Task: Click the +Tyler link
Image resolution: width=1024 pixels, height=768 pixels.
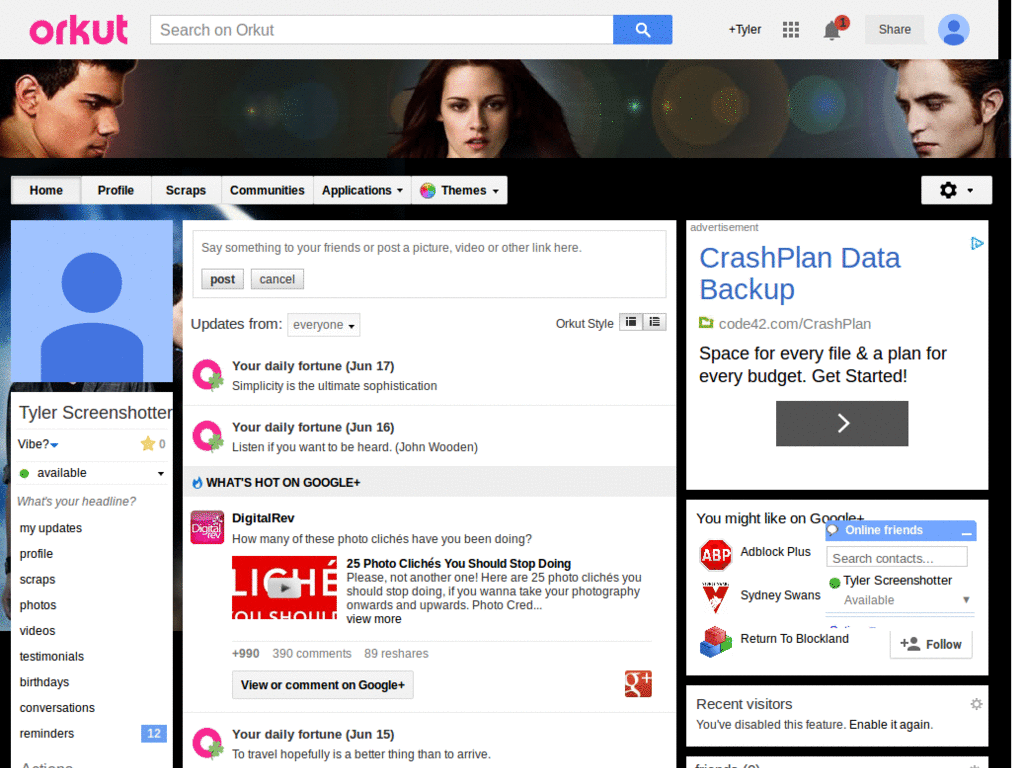Action: 744,29
